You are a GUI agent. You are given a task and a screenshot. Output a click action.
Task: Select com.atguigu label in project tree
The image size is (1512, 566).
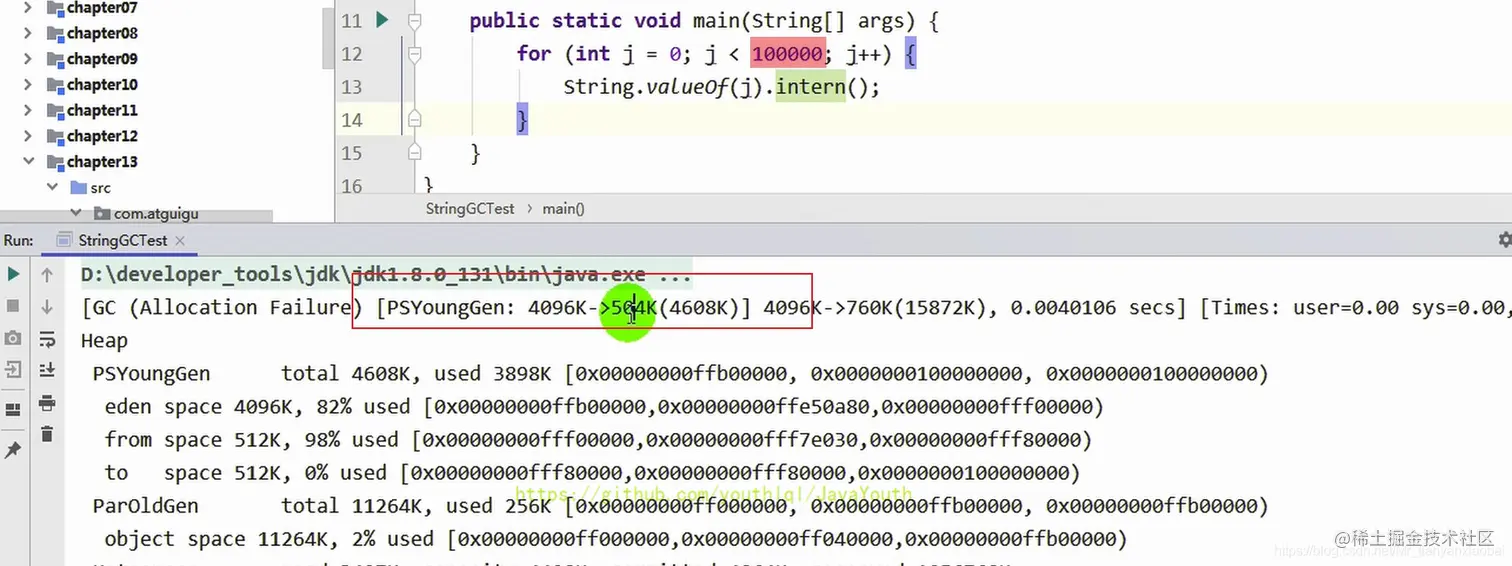coord(156,213)
